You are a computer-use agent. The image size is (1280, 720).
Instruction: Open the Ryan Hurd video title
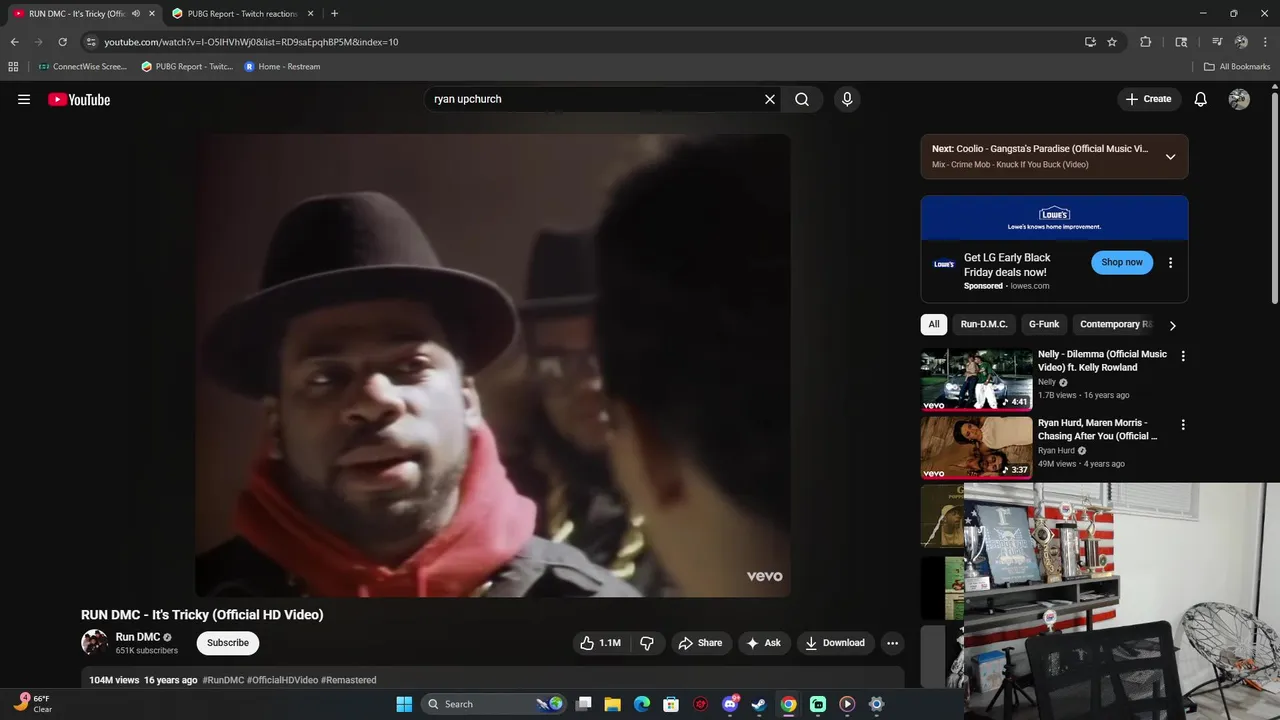point(1098,429)
